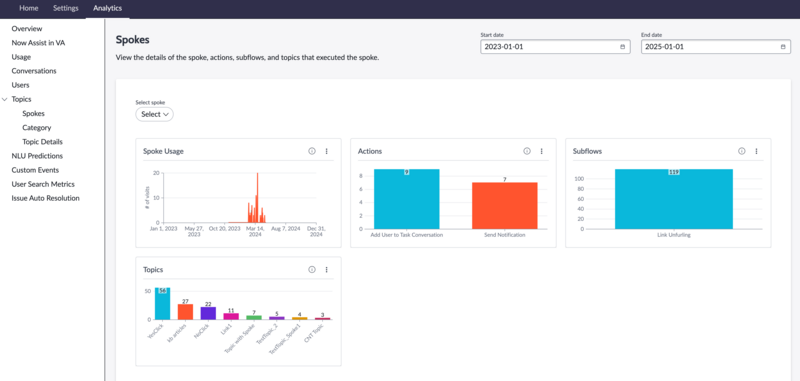Open the Usage analytics page
Viewport: 800px width, 381px height.
pyautogui.click(x=21, y=57)
